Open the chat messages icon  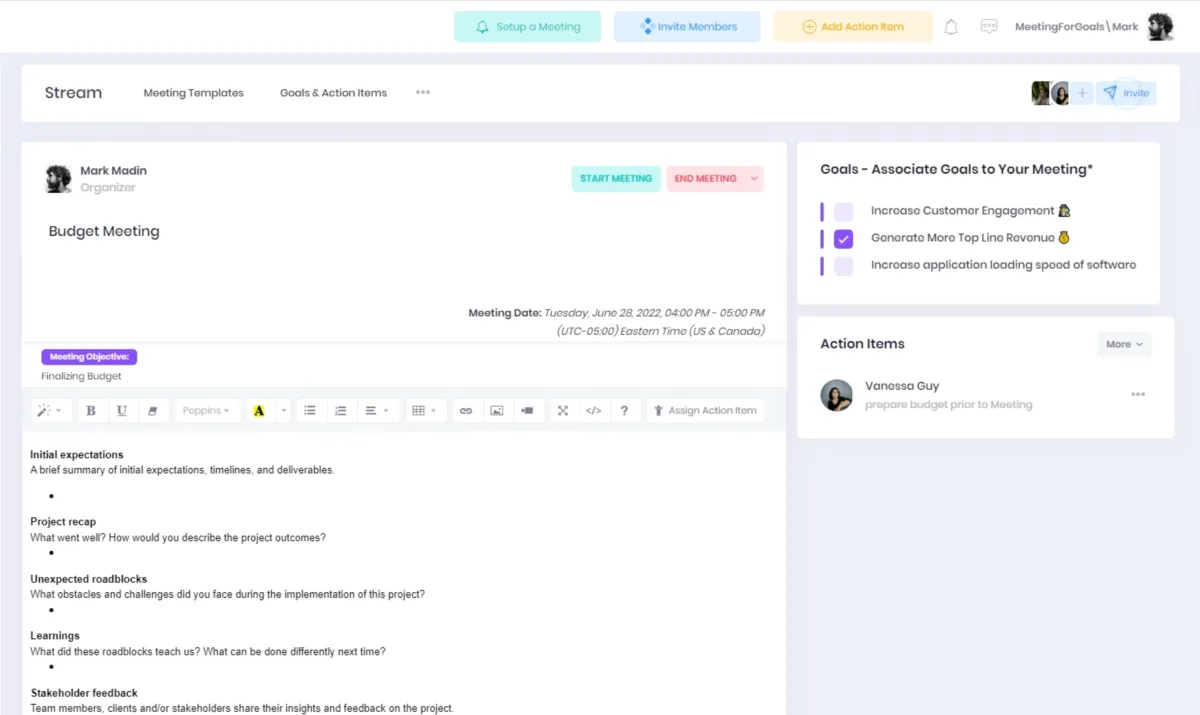click(x=989, y=27)
